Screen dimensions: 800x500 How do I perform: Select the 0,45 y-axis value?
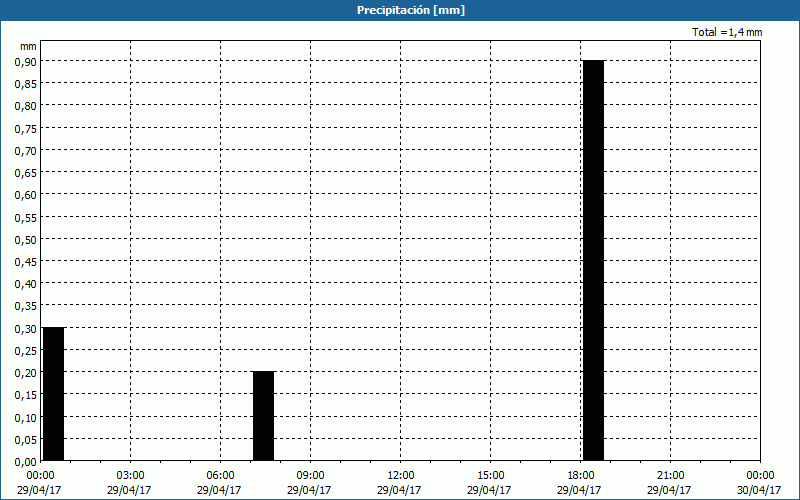pos(26,261)
